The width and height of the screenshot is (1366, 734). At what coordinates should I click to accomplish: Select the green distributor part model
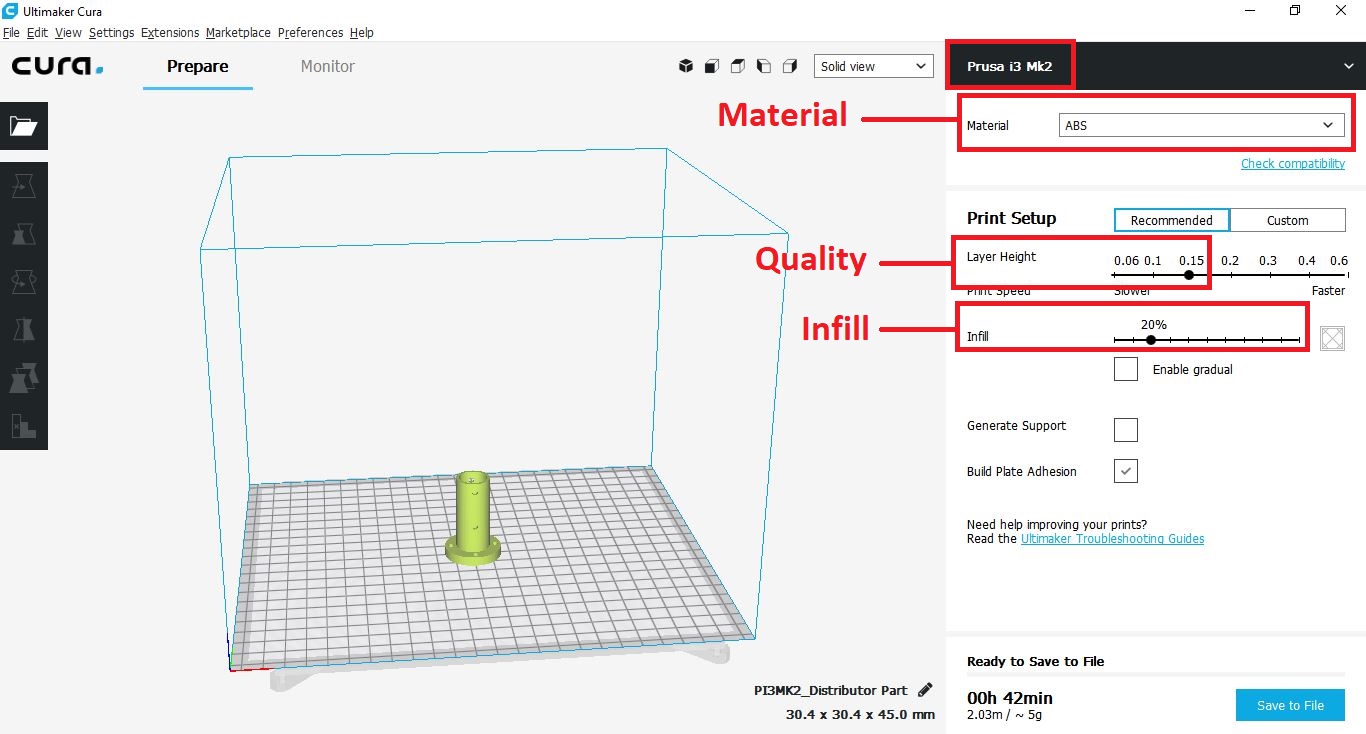[472, 518]
